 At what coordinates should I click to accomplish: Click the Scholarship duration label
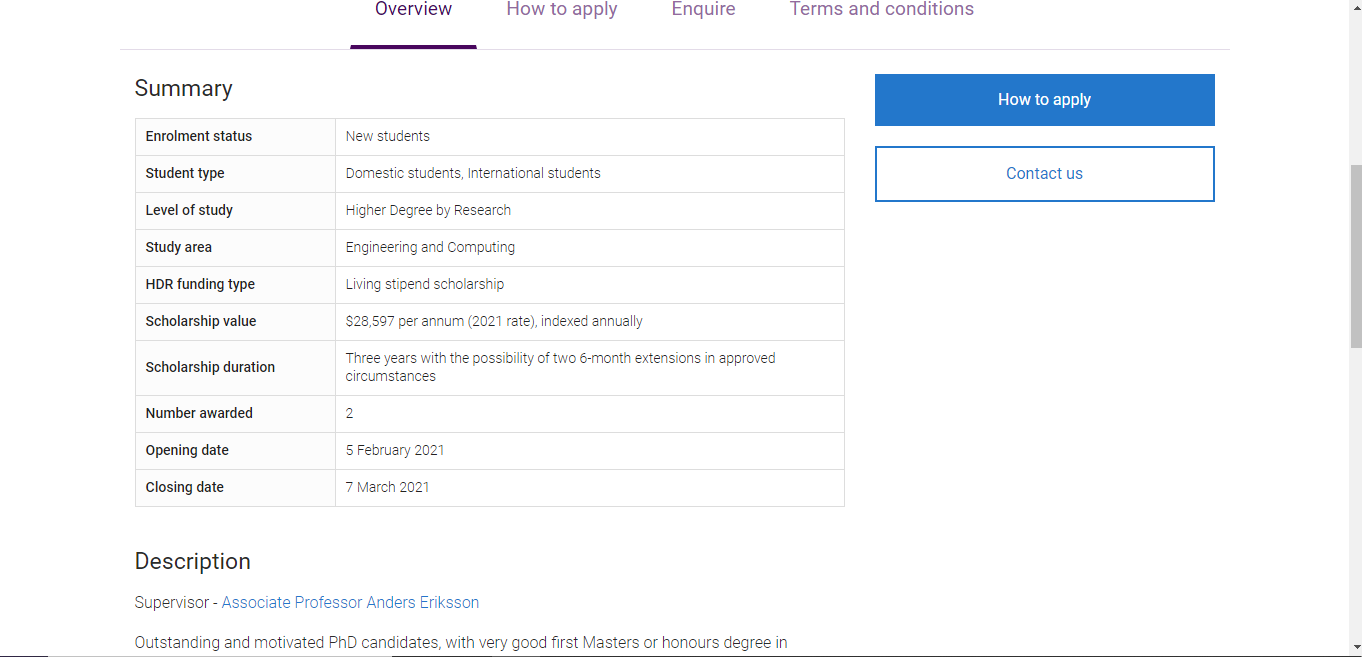point(210,368)
